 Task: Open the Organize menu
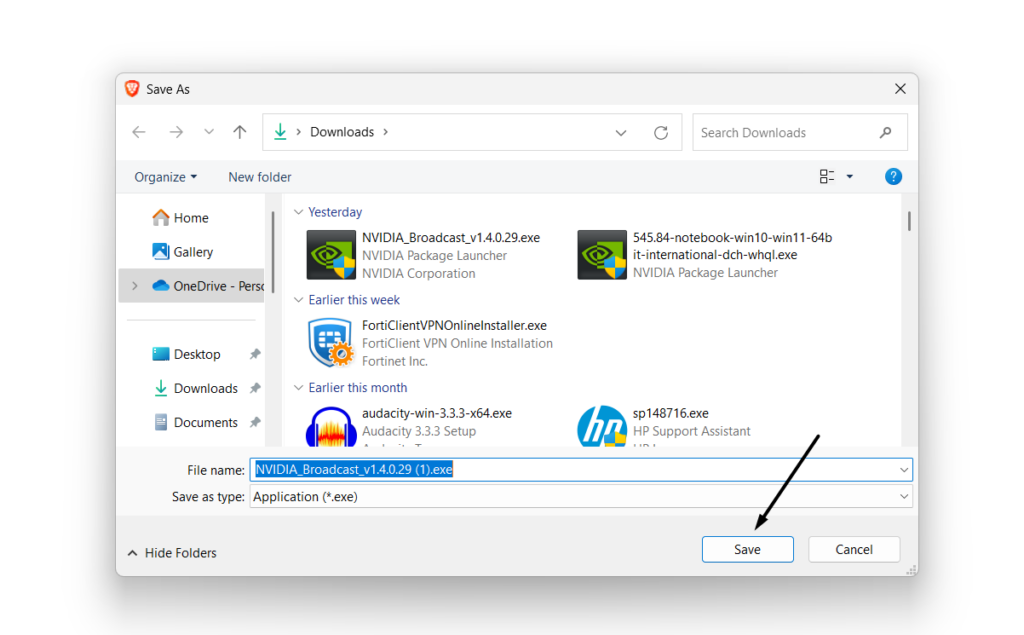pos(165,177)
